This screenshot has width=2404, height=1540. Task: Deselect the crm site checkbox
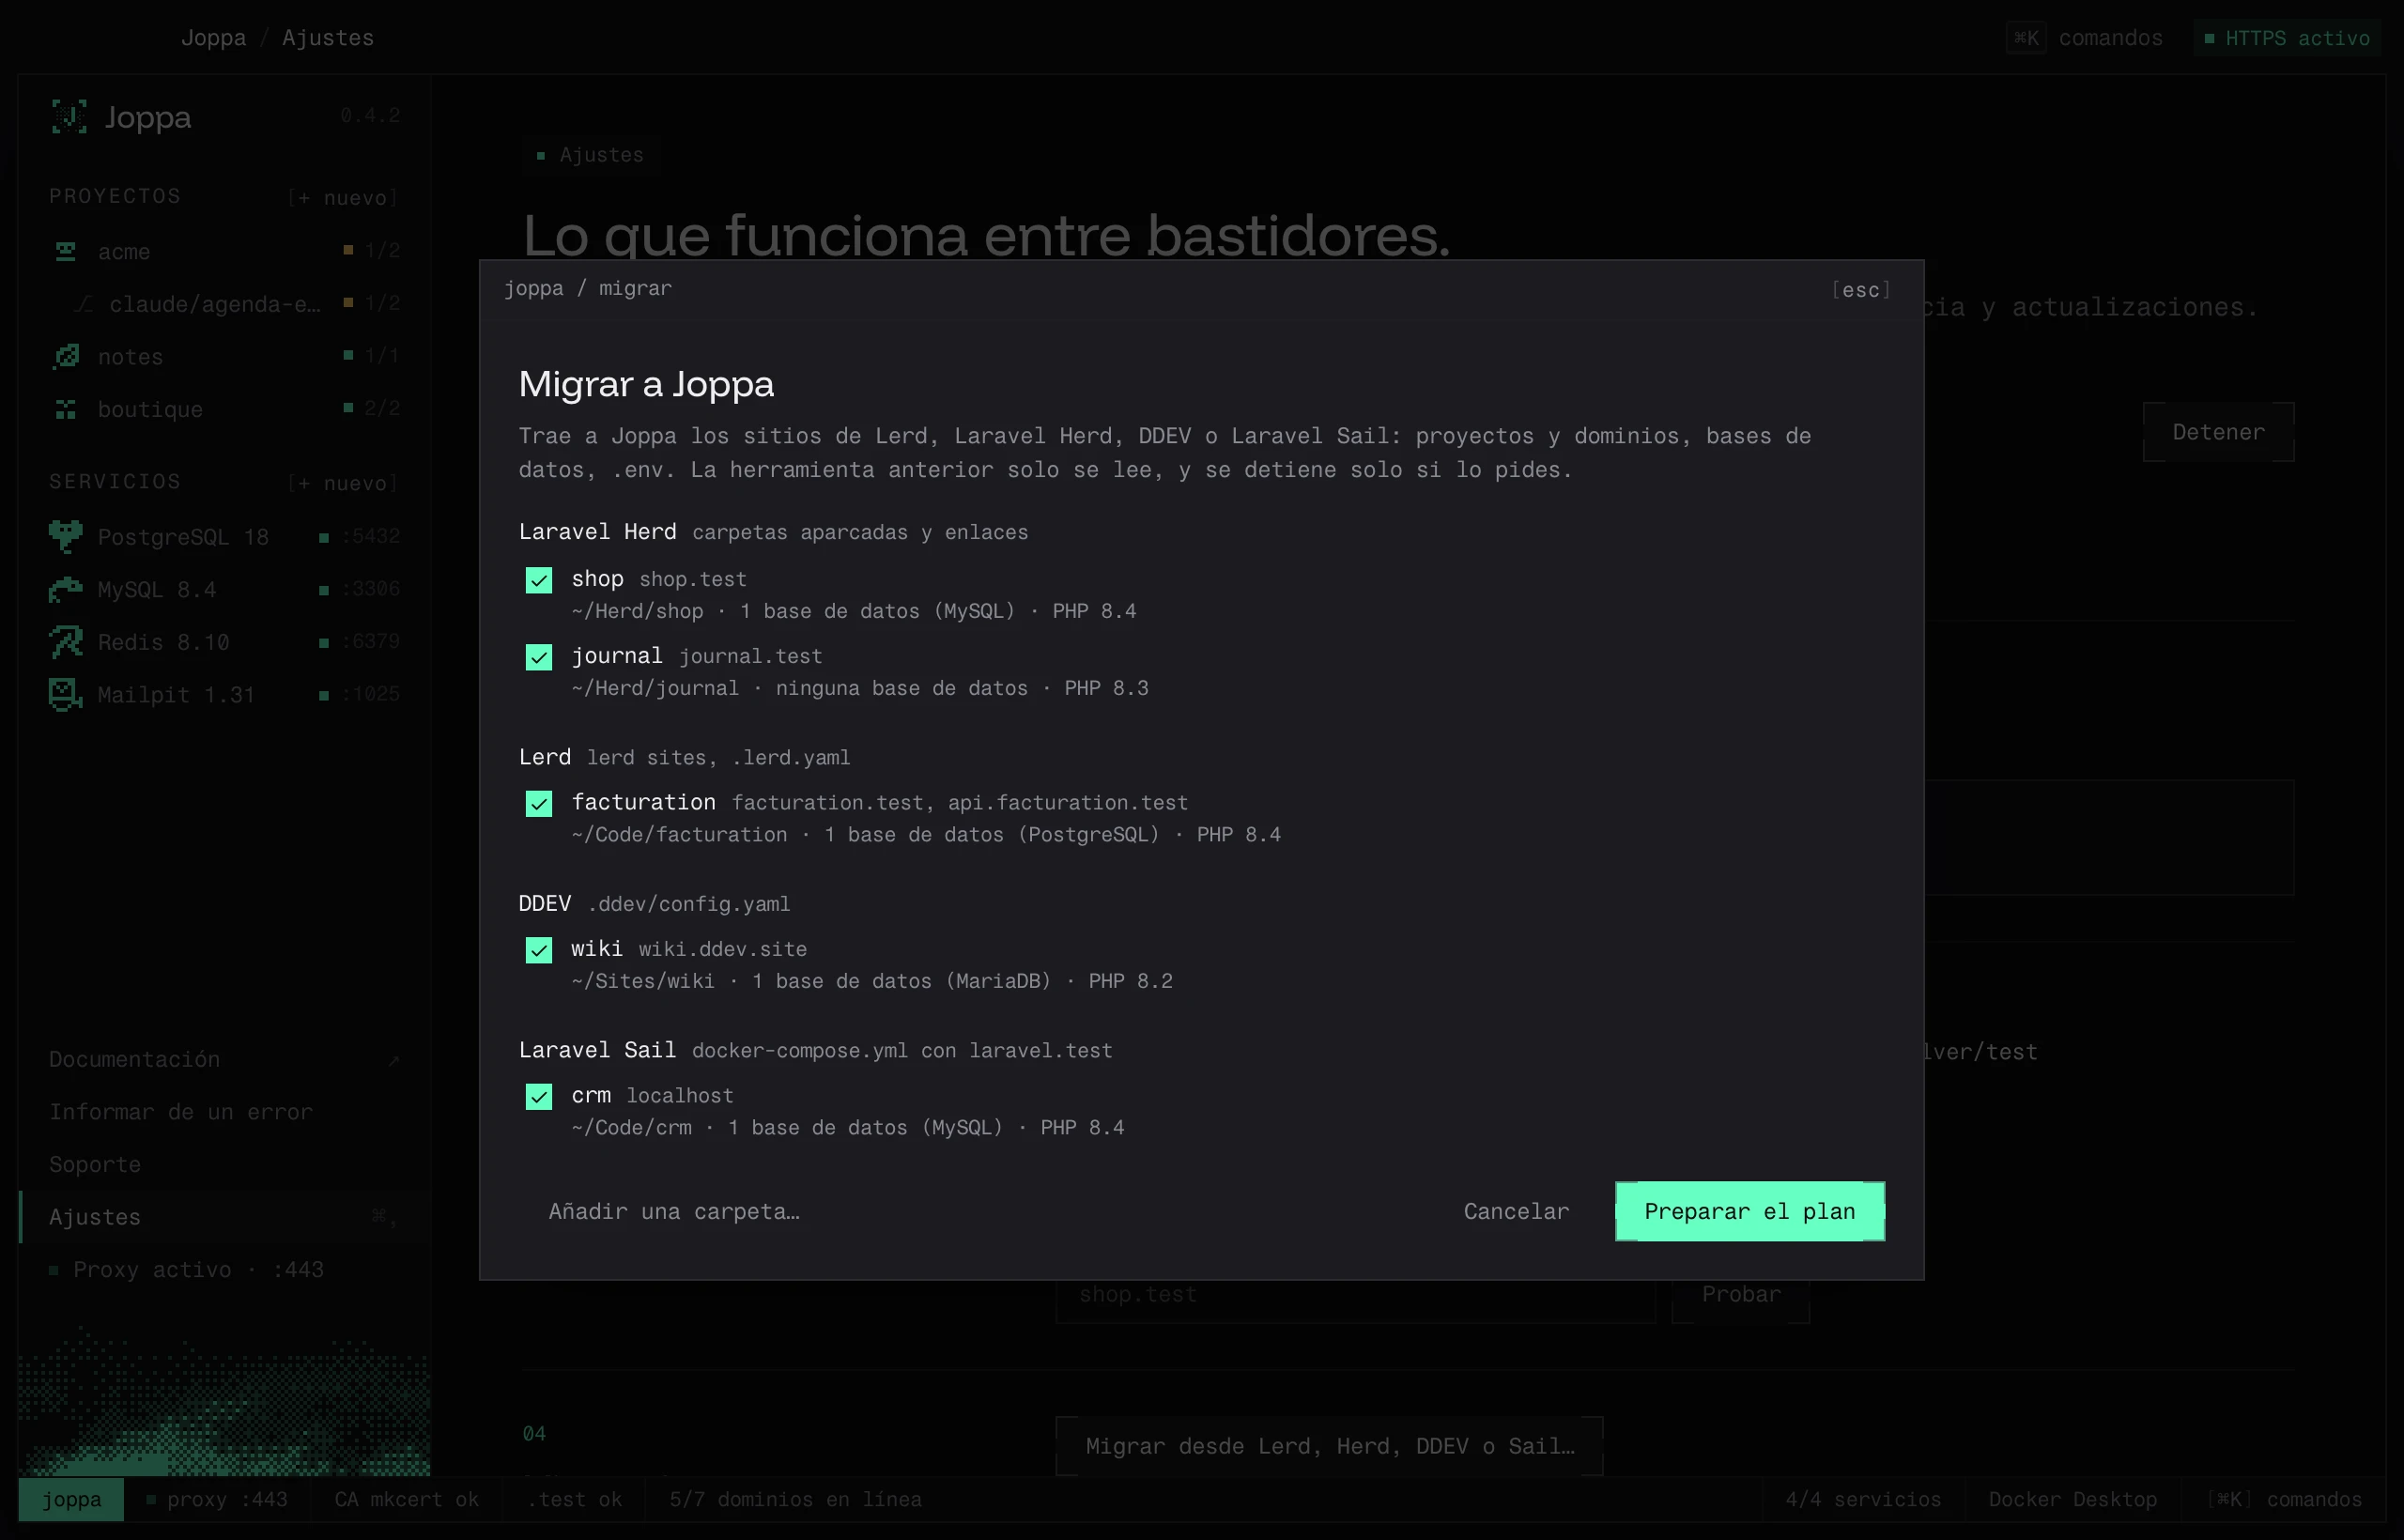[539, 1096]
